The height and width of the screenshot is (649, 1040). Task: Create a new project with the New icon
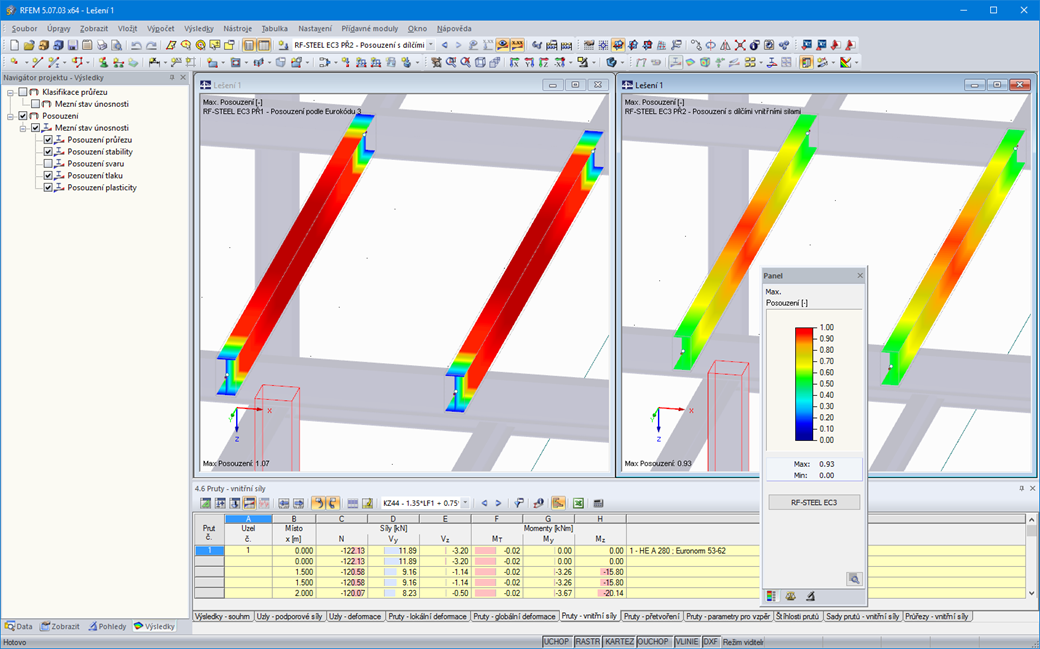(x=12, y=46)
